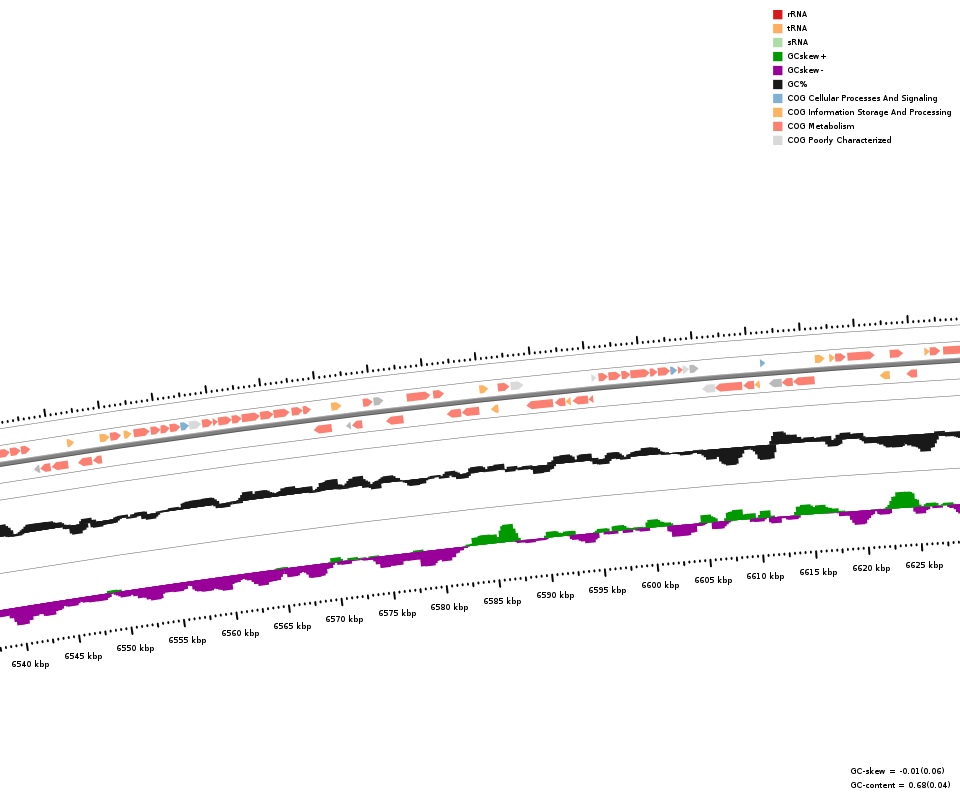The image size is (960, 800).
Task: Click the 6540 kbp position label
Action: (x=30, y=664)
